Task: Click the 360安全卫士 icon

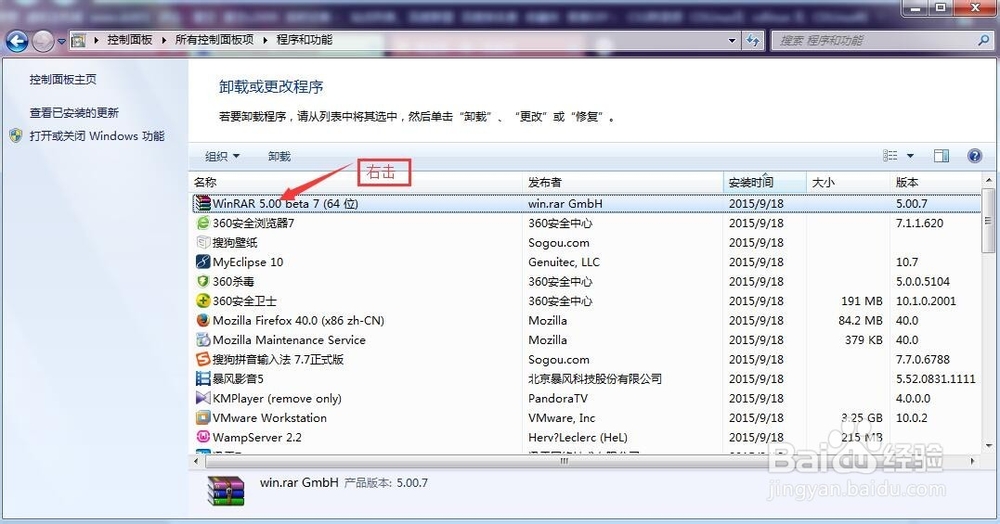Action: (203, 301)
